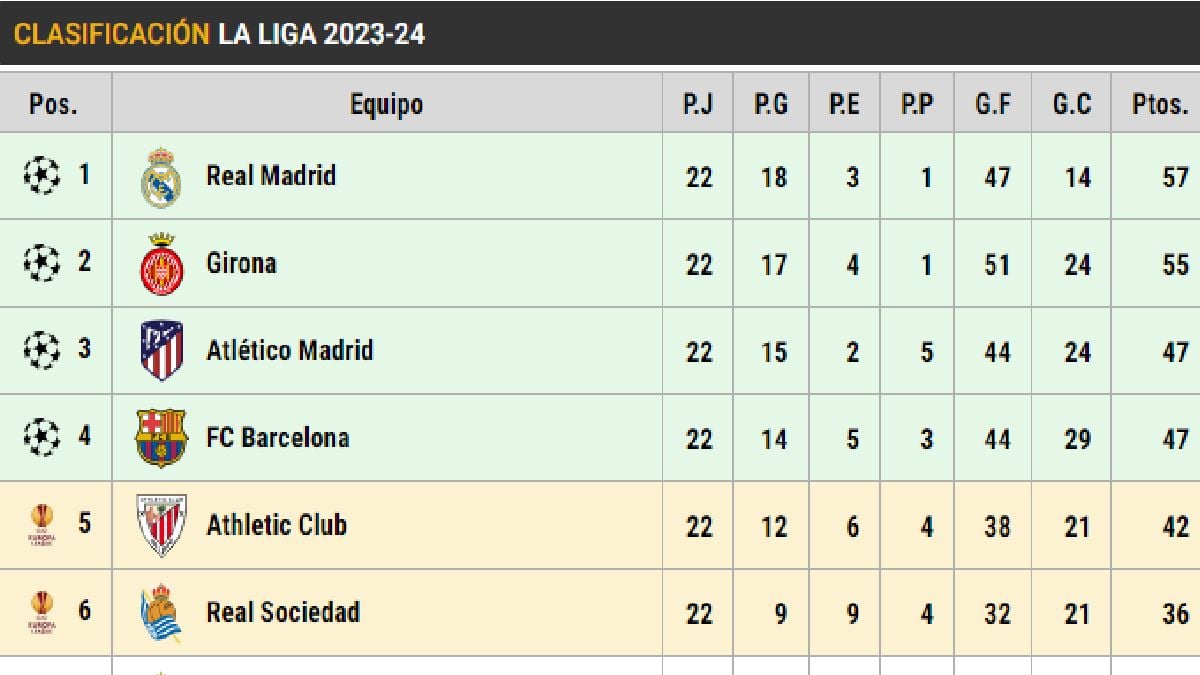
Task: Click the Clasificación La Liga 2023-24 title
Action: click(x=219, y=33)
